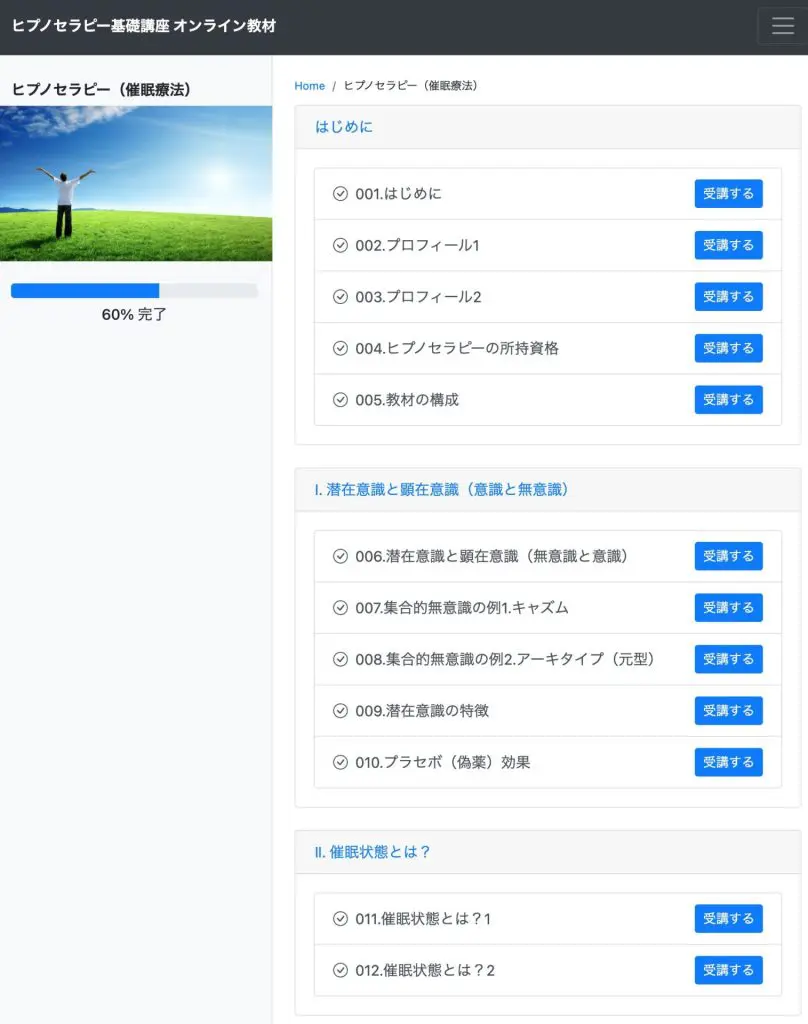
Task: Click the completion check next to 005.教材の構成
Action: 340,400
